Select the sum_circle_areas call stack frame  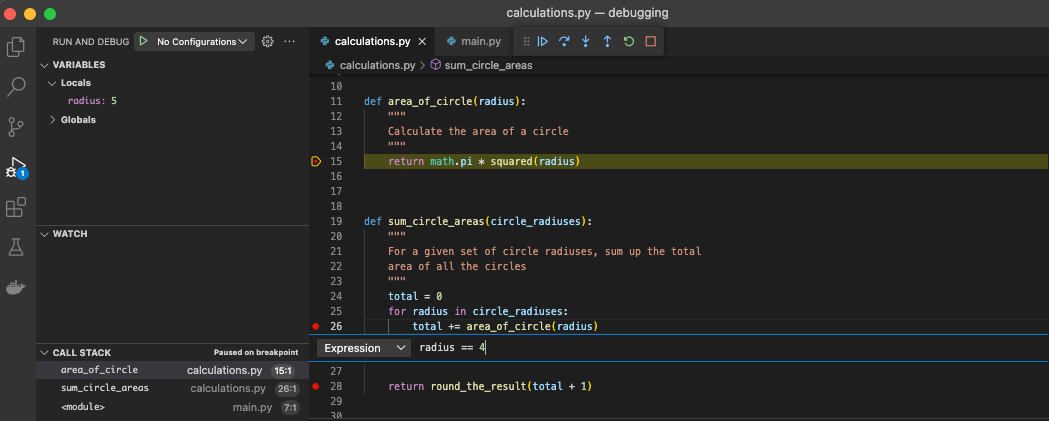click(173, 388)
